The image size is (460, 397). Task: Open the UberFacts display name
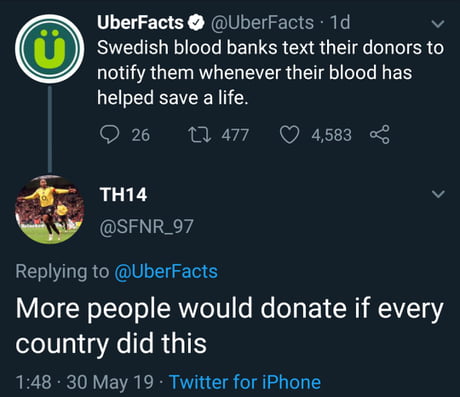point(140,23)
